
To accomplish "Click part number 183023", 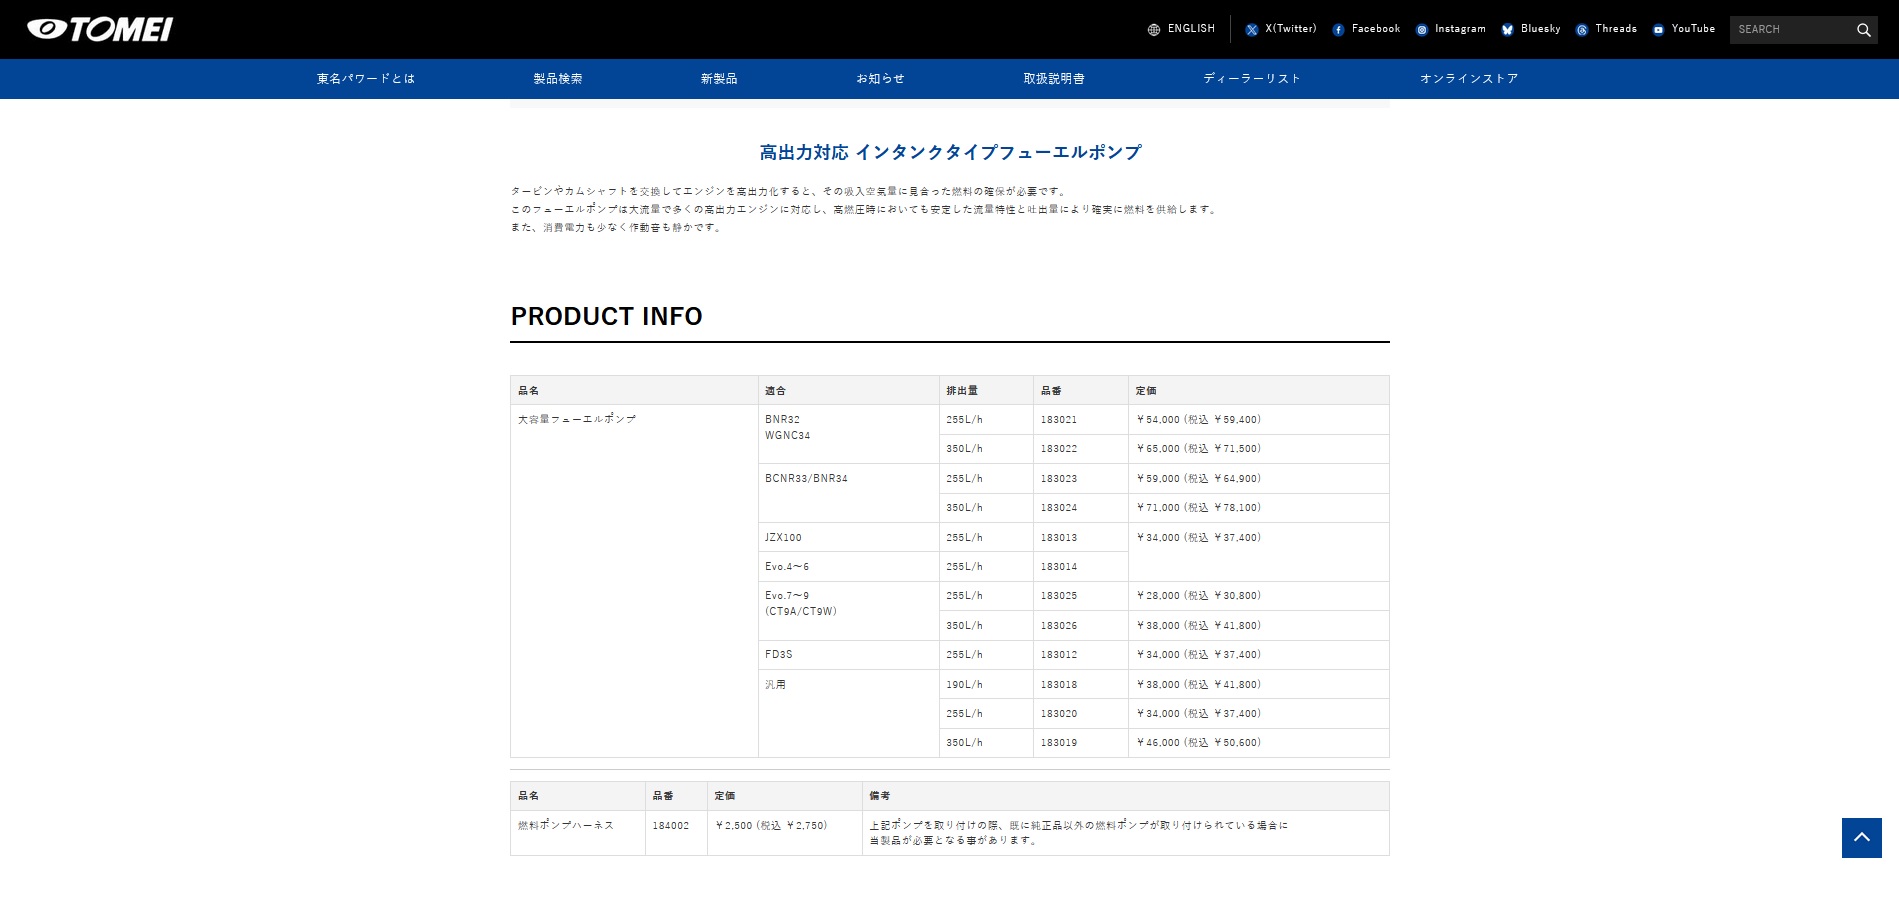I will click(1058, 479).
